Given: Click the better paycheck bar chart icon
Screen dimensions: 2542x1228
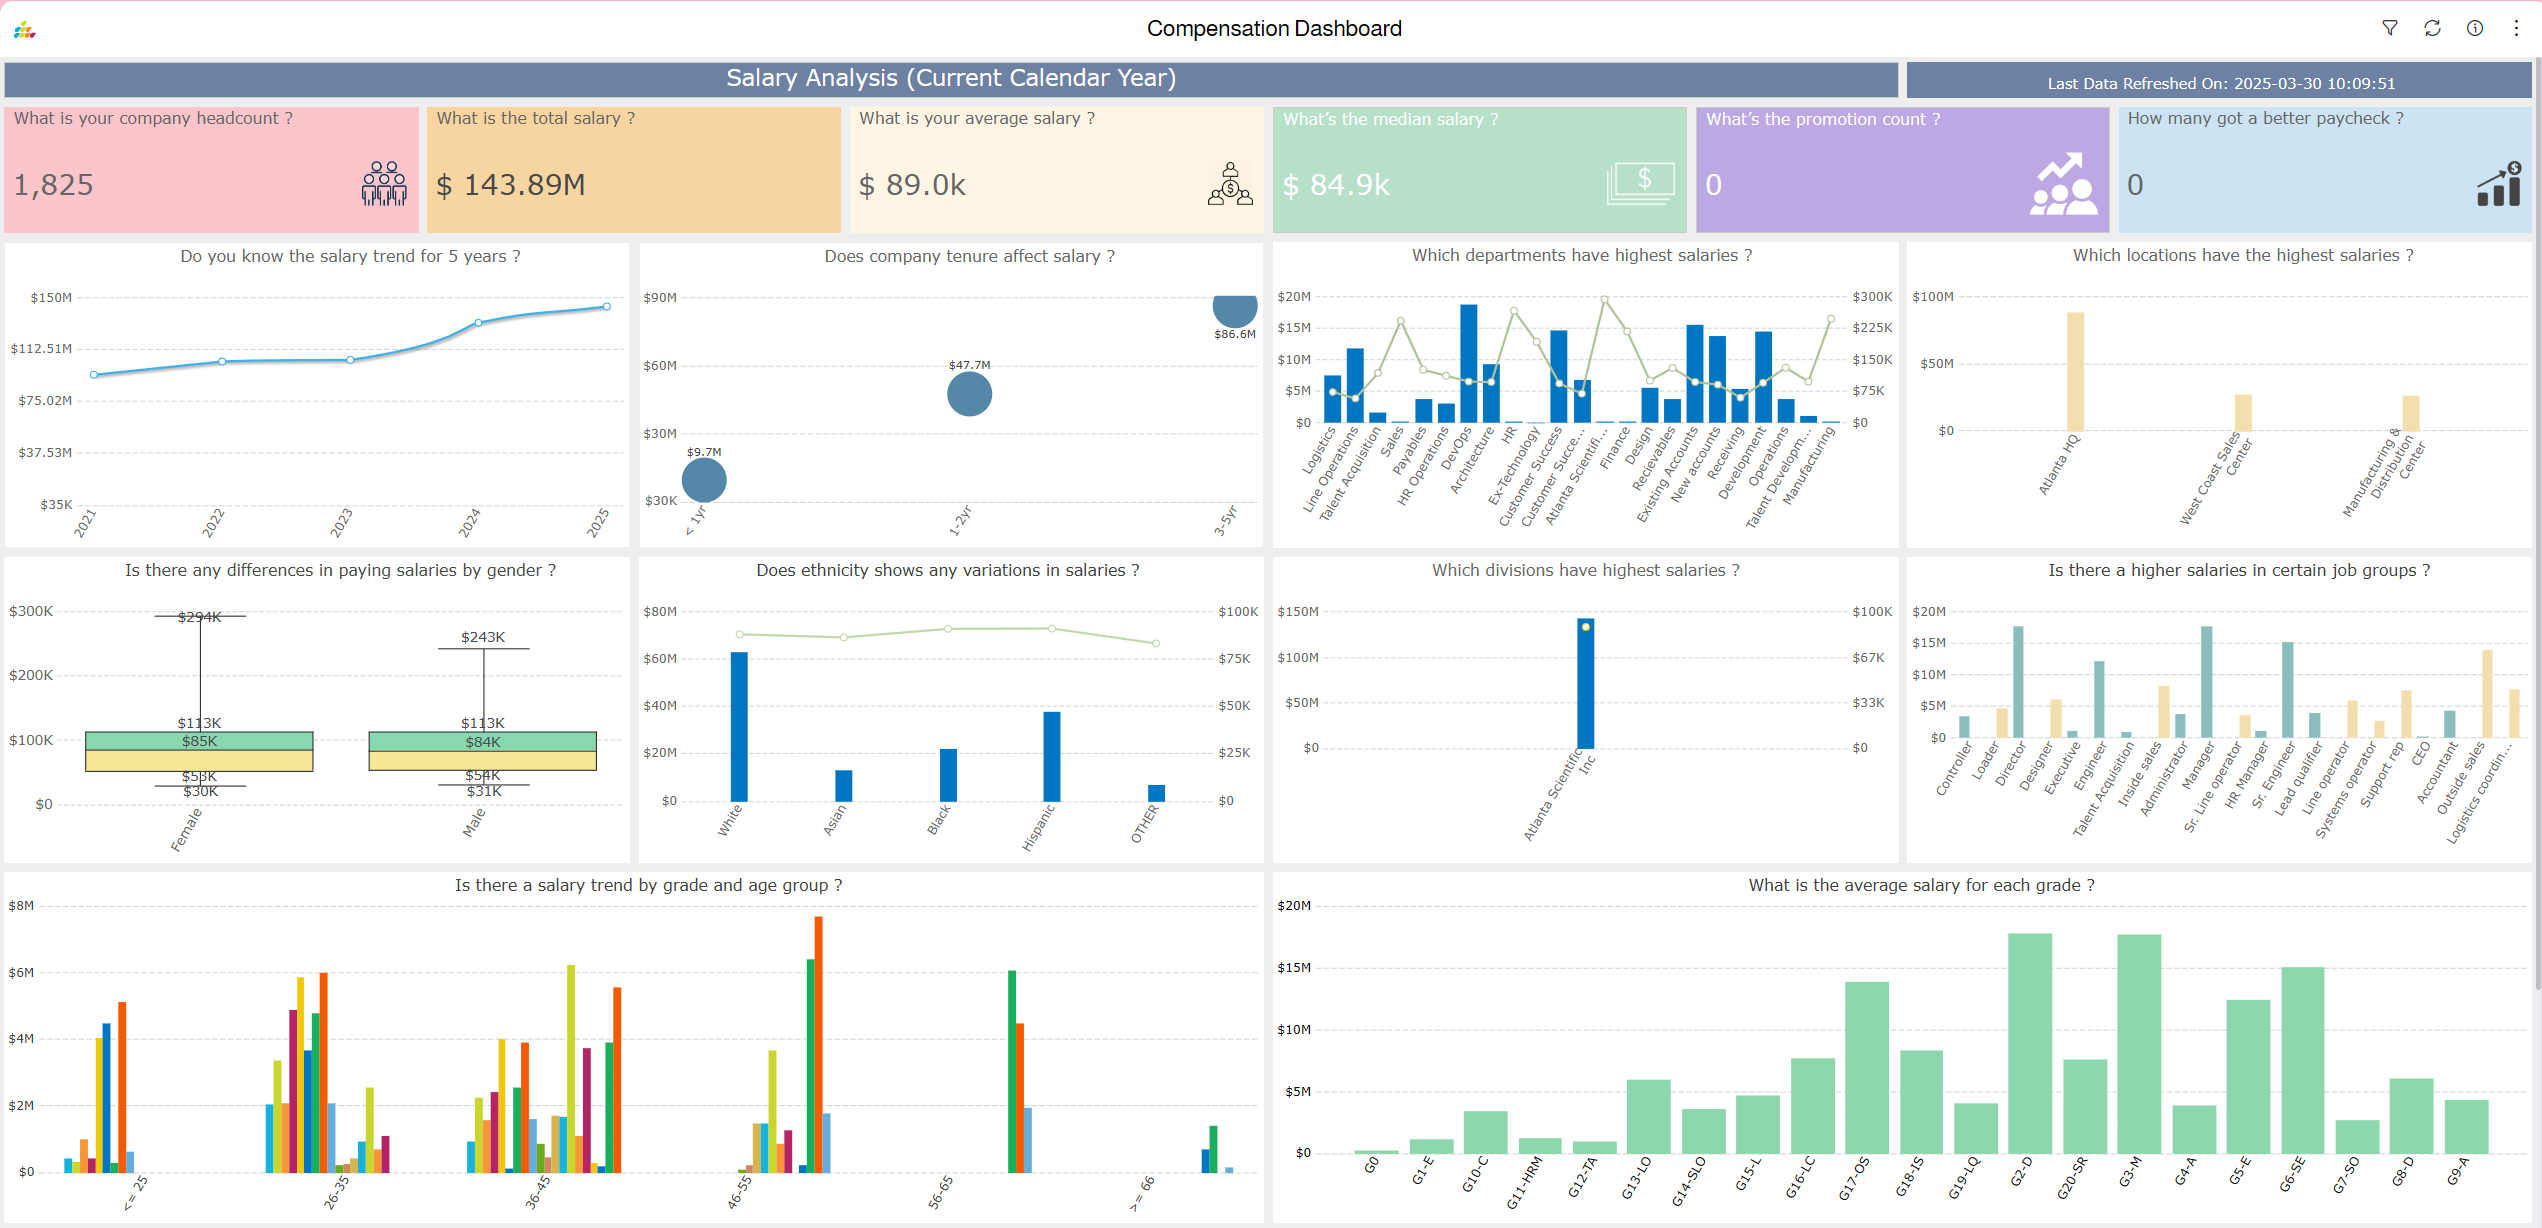Looking at the screenshot, I should (2498, 184).
